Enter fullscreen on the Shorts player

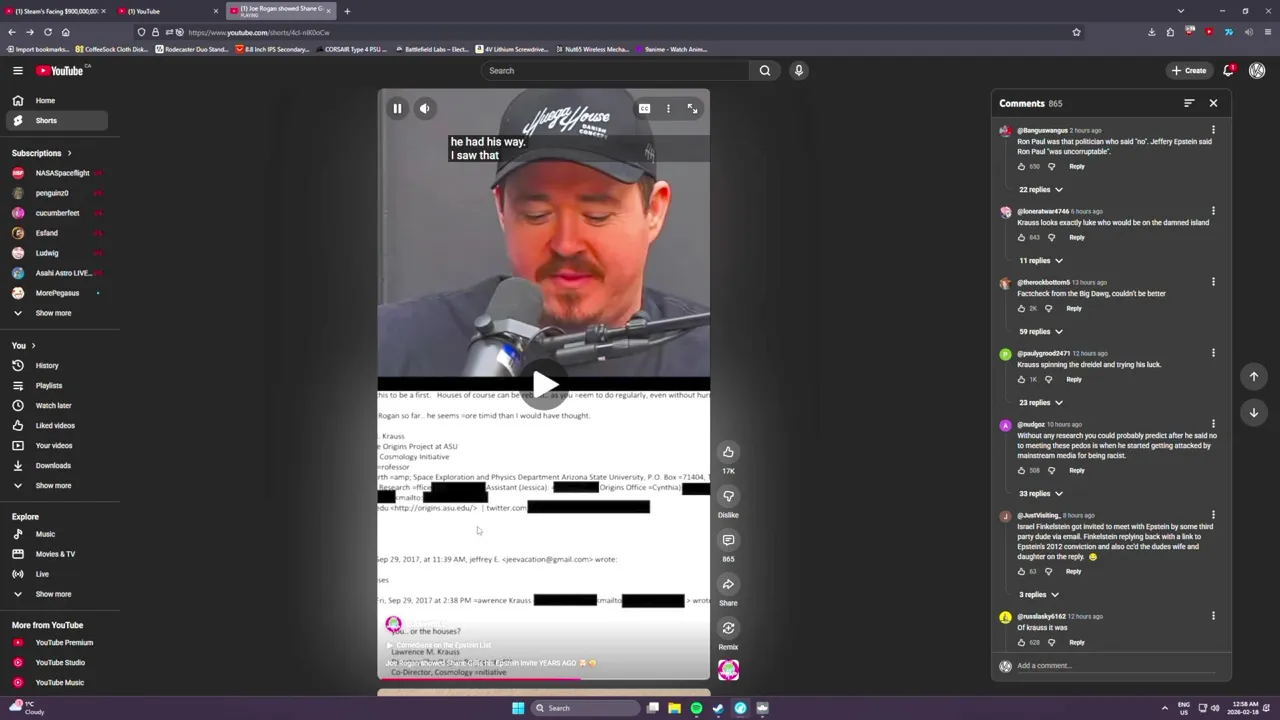692,108
